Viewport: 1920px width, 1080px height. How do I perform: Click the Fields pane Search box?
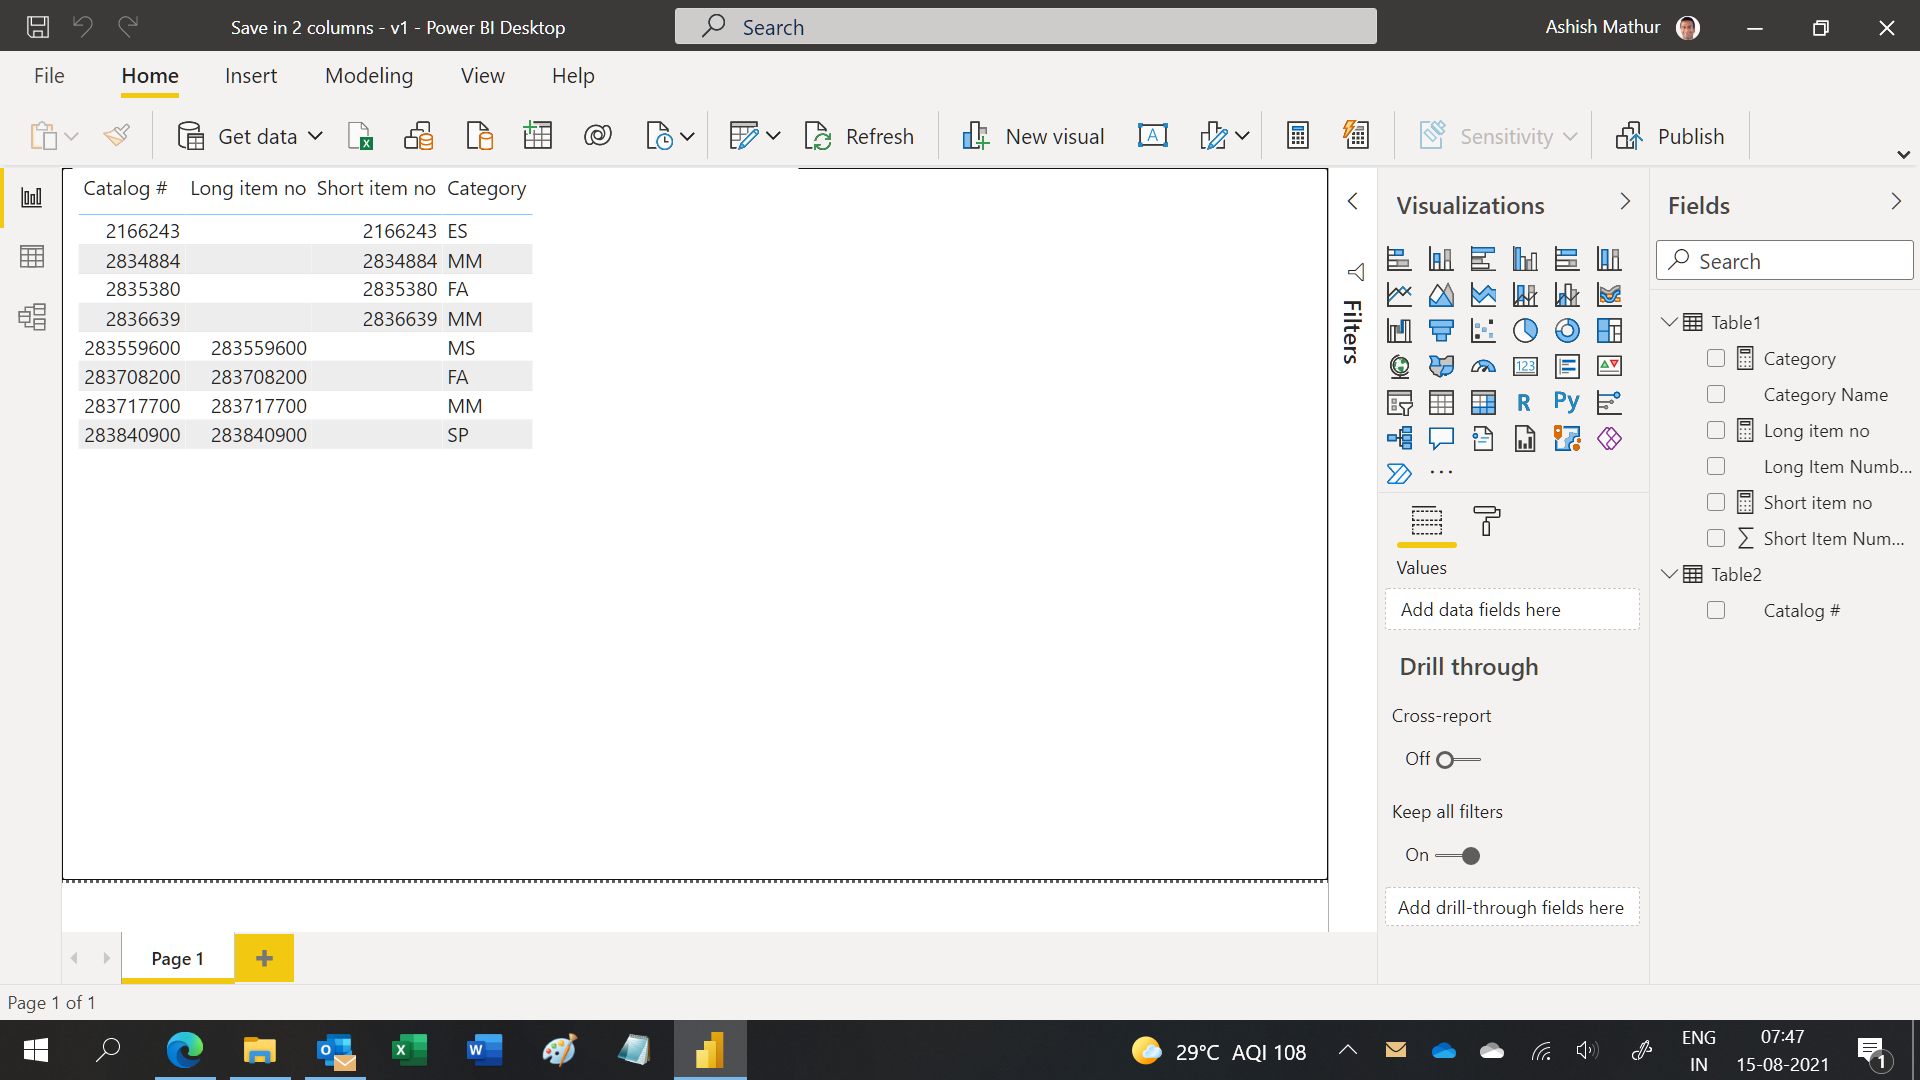1784,261
